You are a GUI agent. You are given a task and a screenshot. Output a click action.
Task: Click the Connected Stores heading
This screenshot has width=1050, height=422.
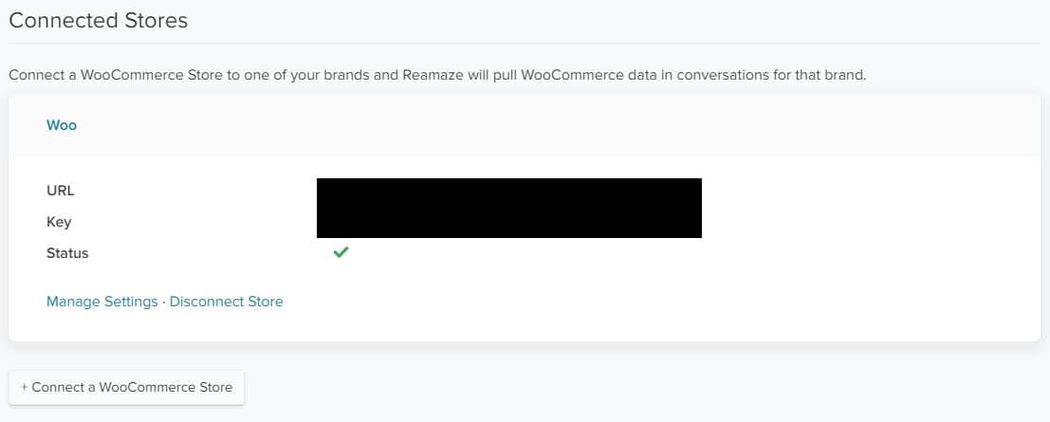(x=98, y=21)
